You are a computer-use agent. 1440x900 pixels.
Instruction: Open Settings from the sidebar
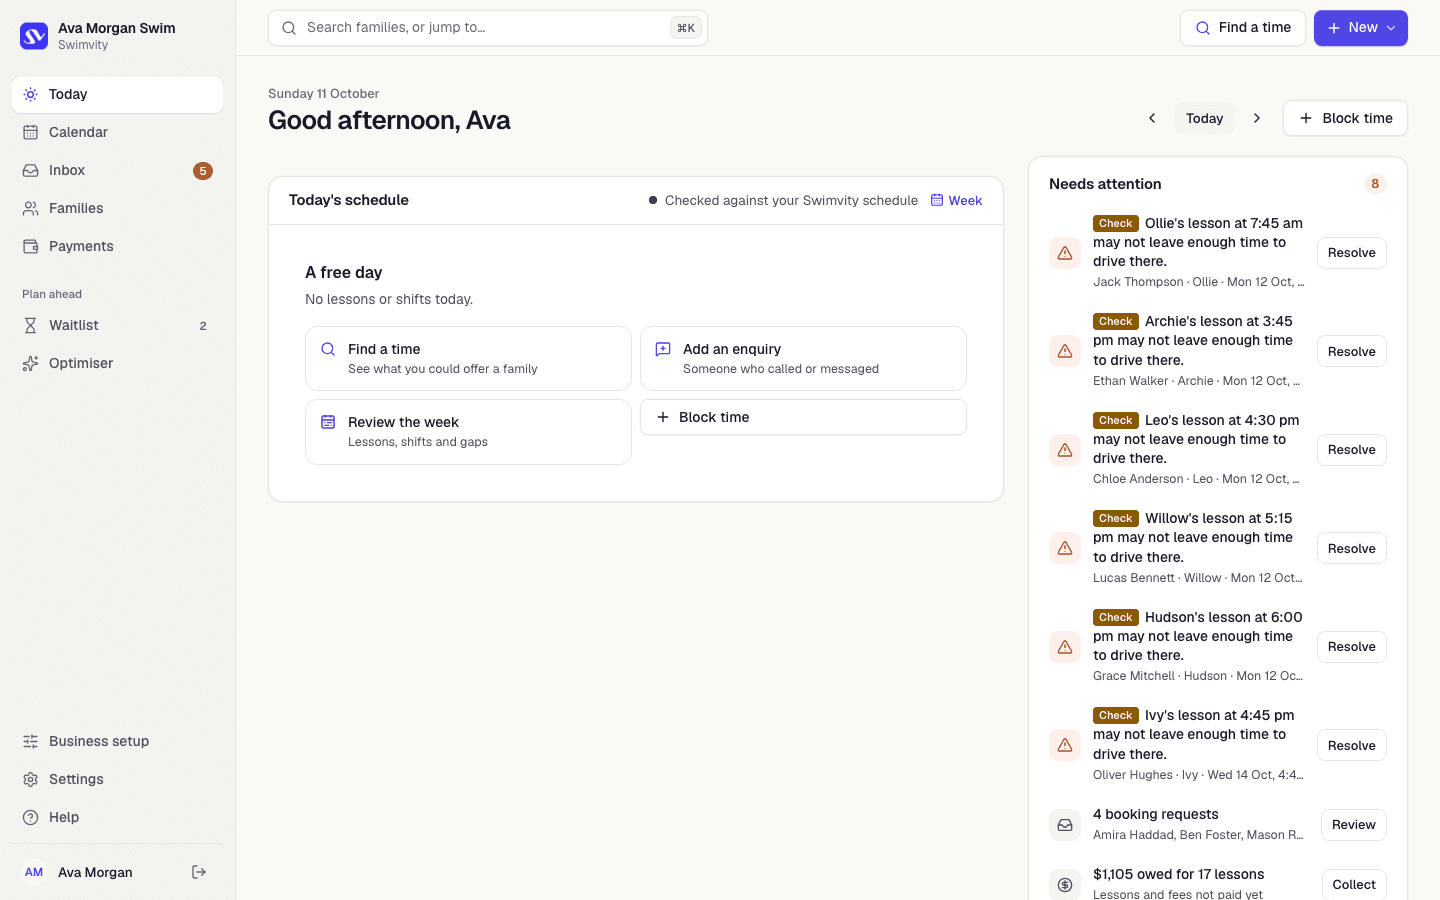click(117, 780)
